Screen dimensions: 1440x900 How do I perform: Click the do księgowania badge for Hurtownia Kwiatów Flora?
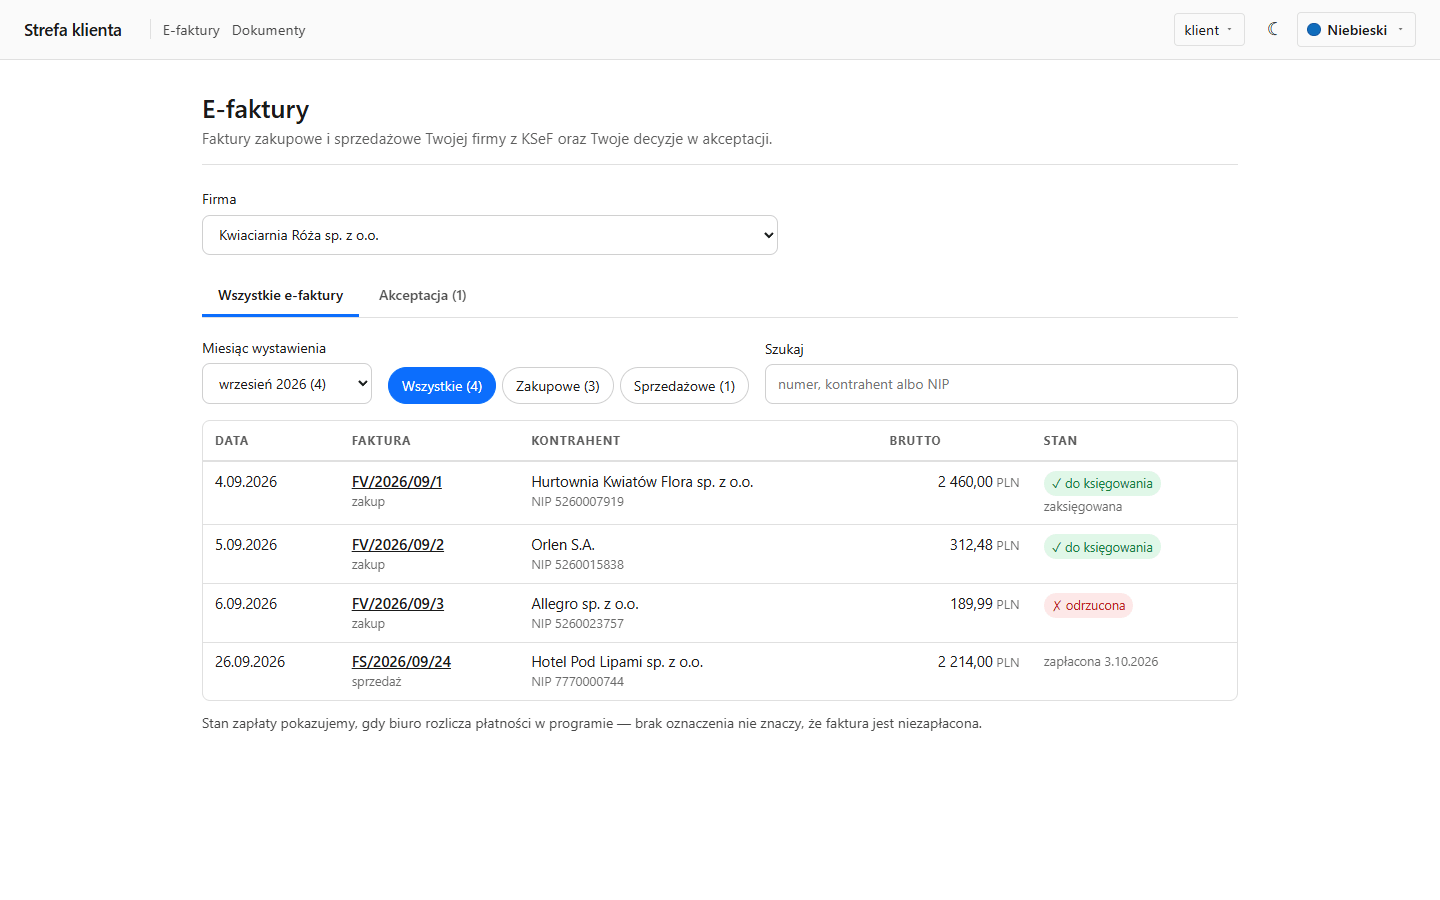pos(1102,483)
